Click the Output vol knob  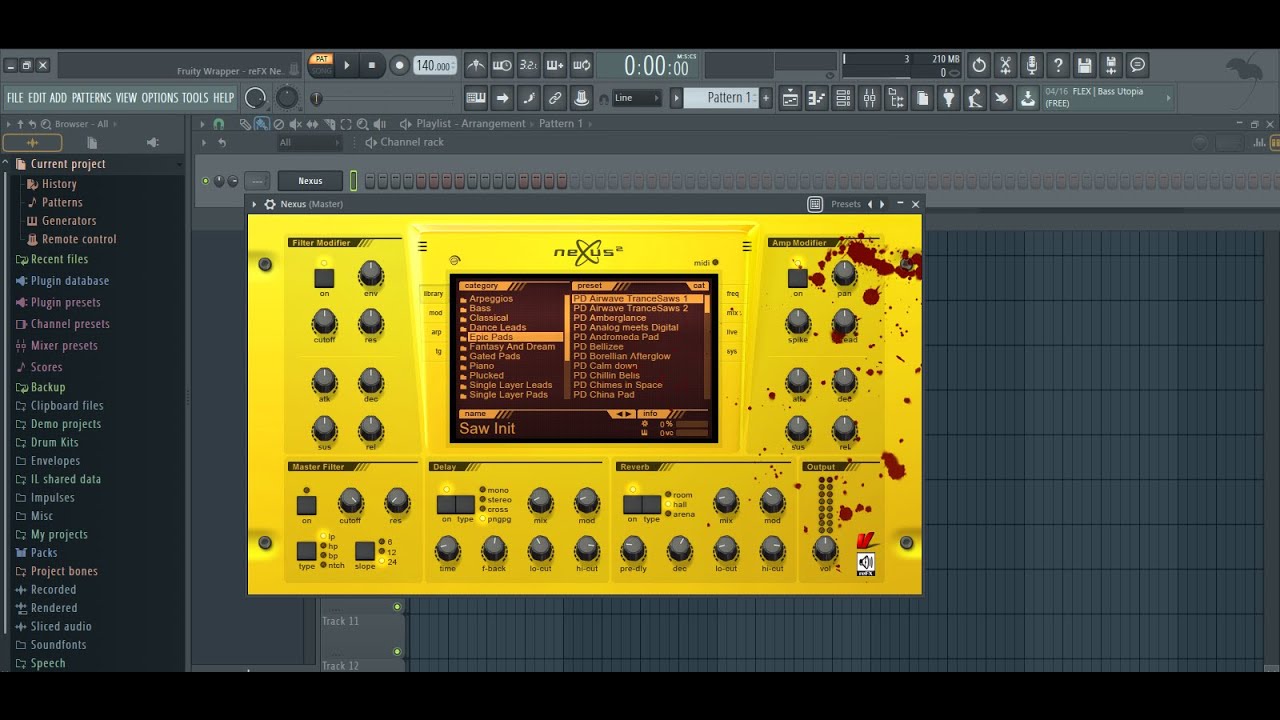tap(825, 548)
